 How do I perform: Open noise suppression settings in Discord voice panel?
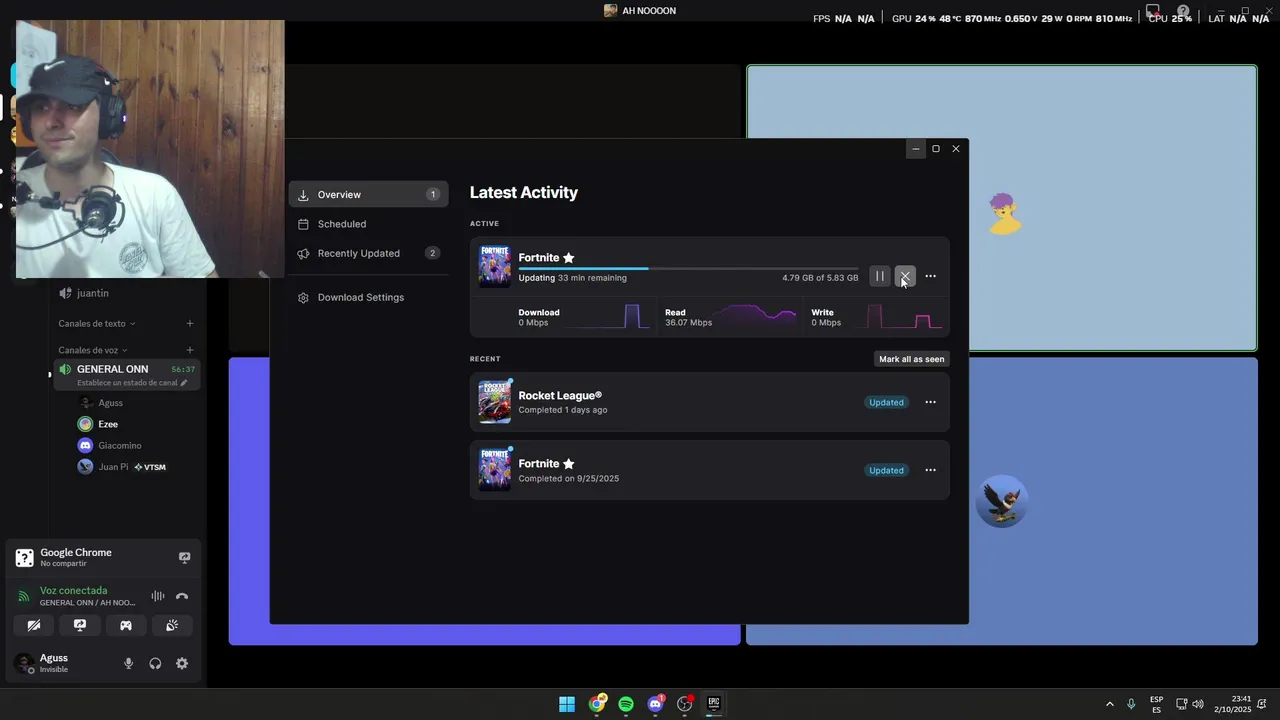pos(158,596)
